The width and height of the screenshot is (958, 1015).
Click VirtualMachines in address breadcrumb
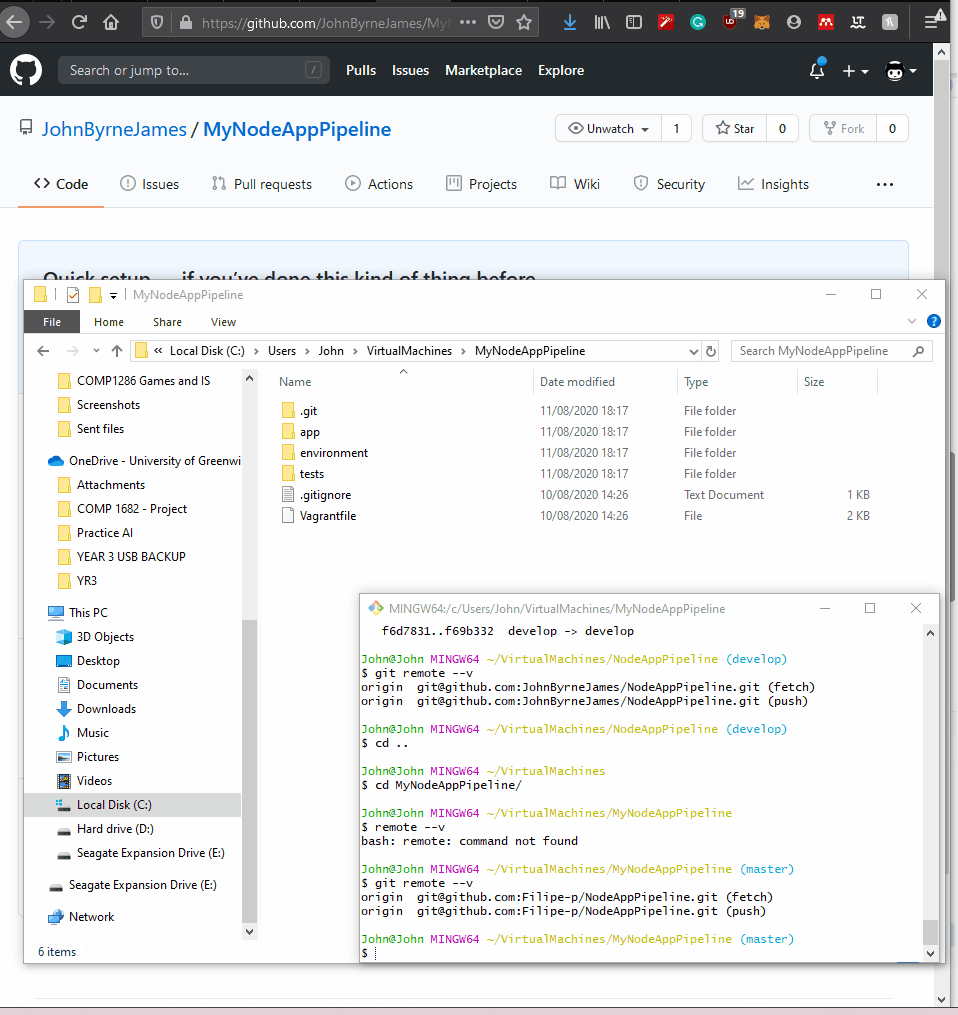(x=409, y=351)
